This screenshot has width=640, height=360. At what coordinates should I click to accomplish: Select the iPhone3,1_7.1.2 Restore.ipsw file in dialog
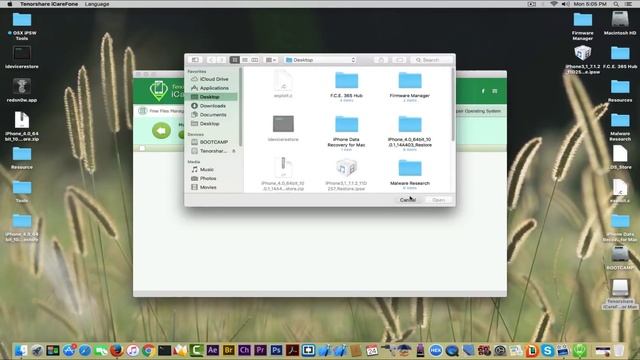click(347, 174)
